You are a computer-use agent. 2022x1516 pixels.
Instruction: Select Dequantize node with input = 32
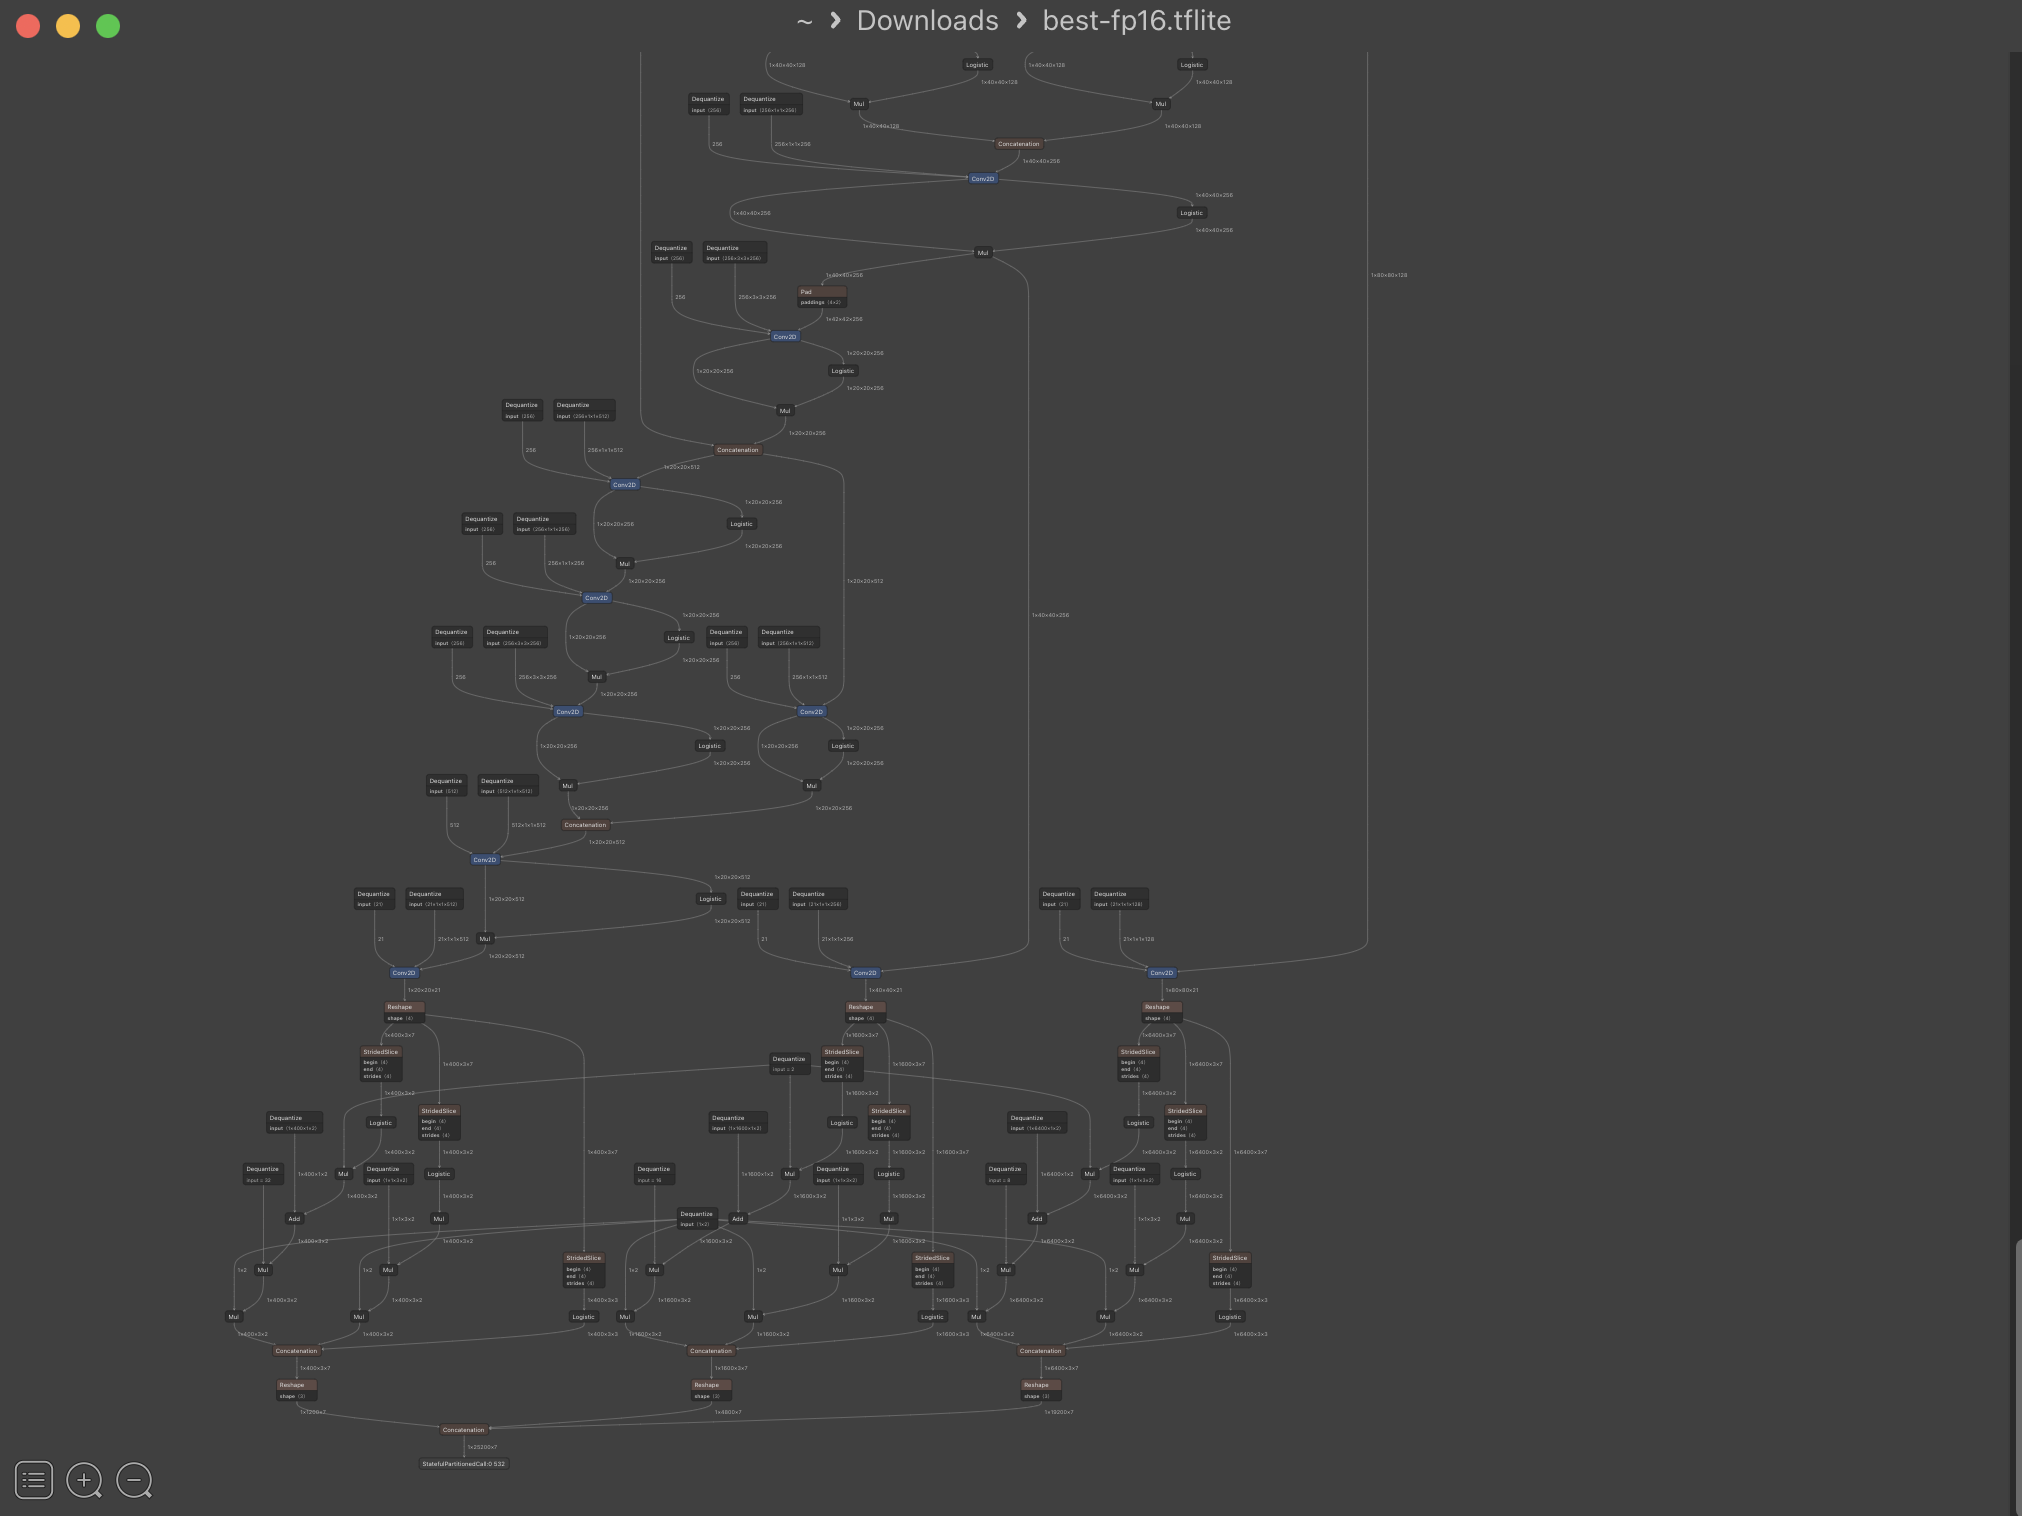[x=263, y=1174]
